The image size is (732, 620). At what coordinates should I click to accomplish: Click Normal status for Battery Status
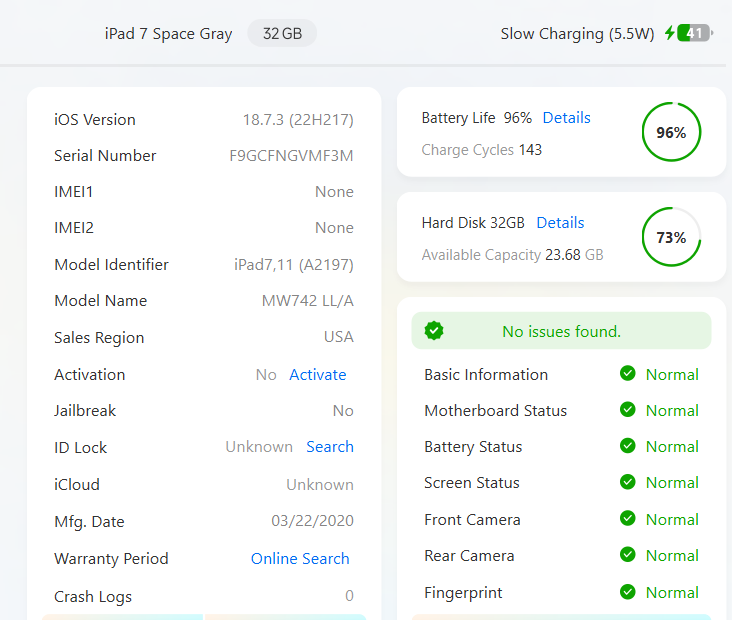pyautogui.click(x=672, y=446)
